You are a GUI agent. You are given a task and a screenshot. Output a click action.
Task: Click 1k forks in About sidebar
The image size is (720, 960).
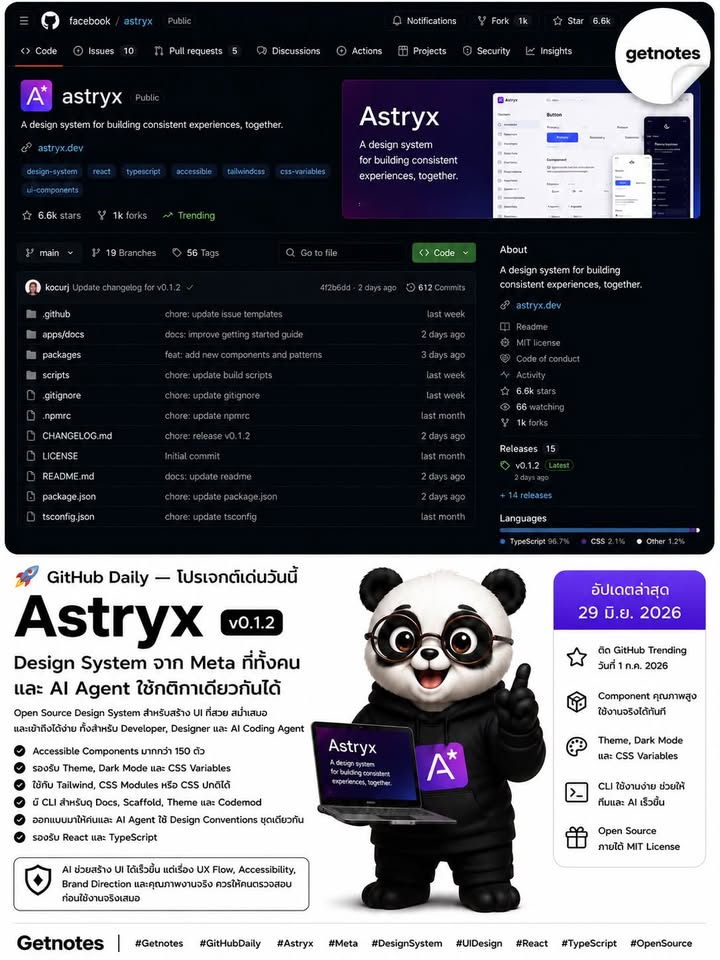tap(531, 422)
